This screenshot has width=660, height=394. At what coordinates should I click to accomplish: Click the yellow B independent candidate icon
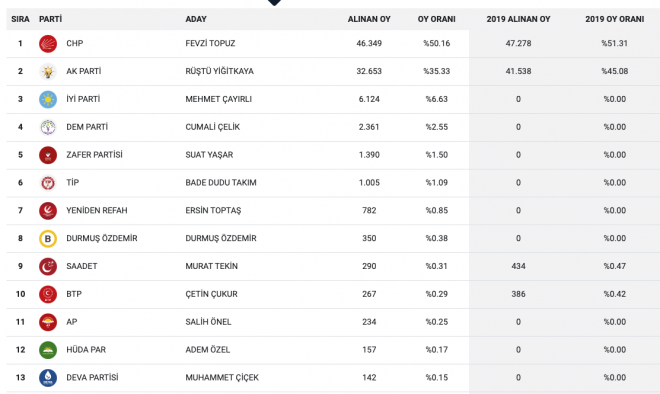pos(48,238)
